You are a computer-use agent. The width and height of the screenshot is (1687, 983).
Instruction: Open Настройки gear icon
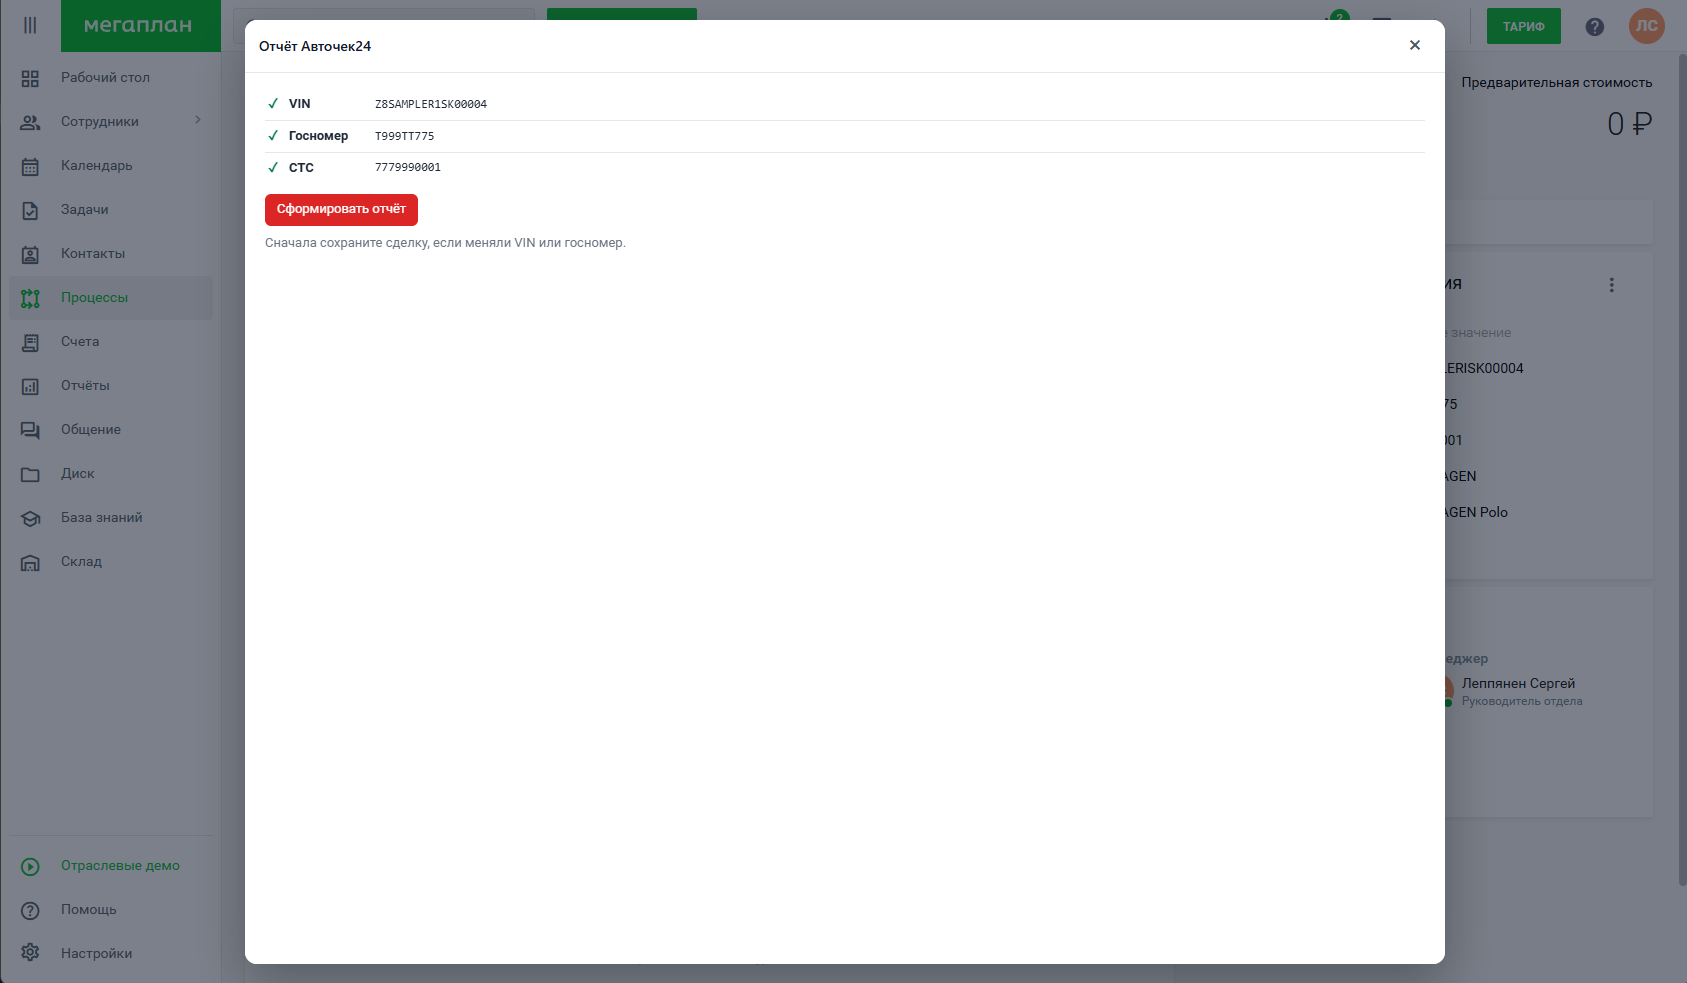coord(30,953)
